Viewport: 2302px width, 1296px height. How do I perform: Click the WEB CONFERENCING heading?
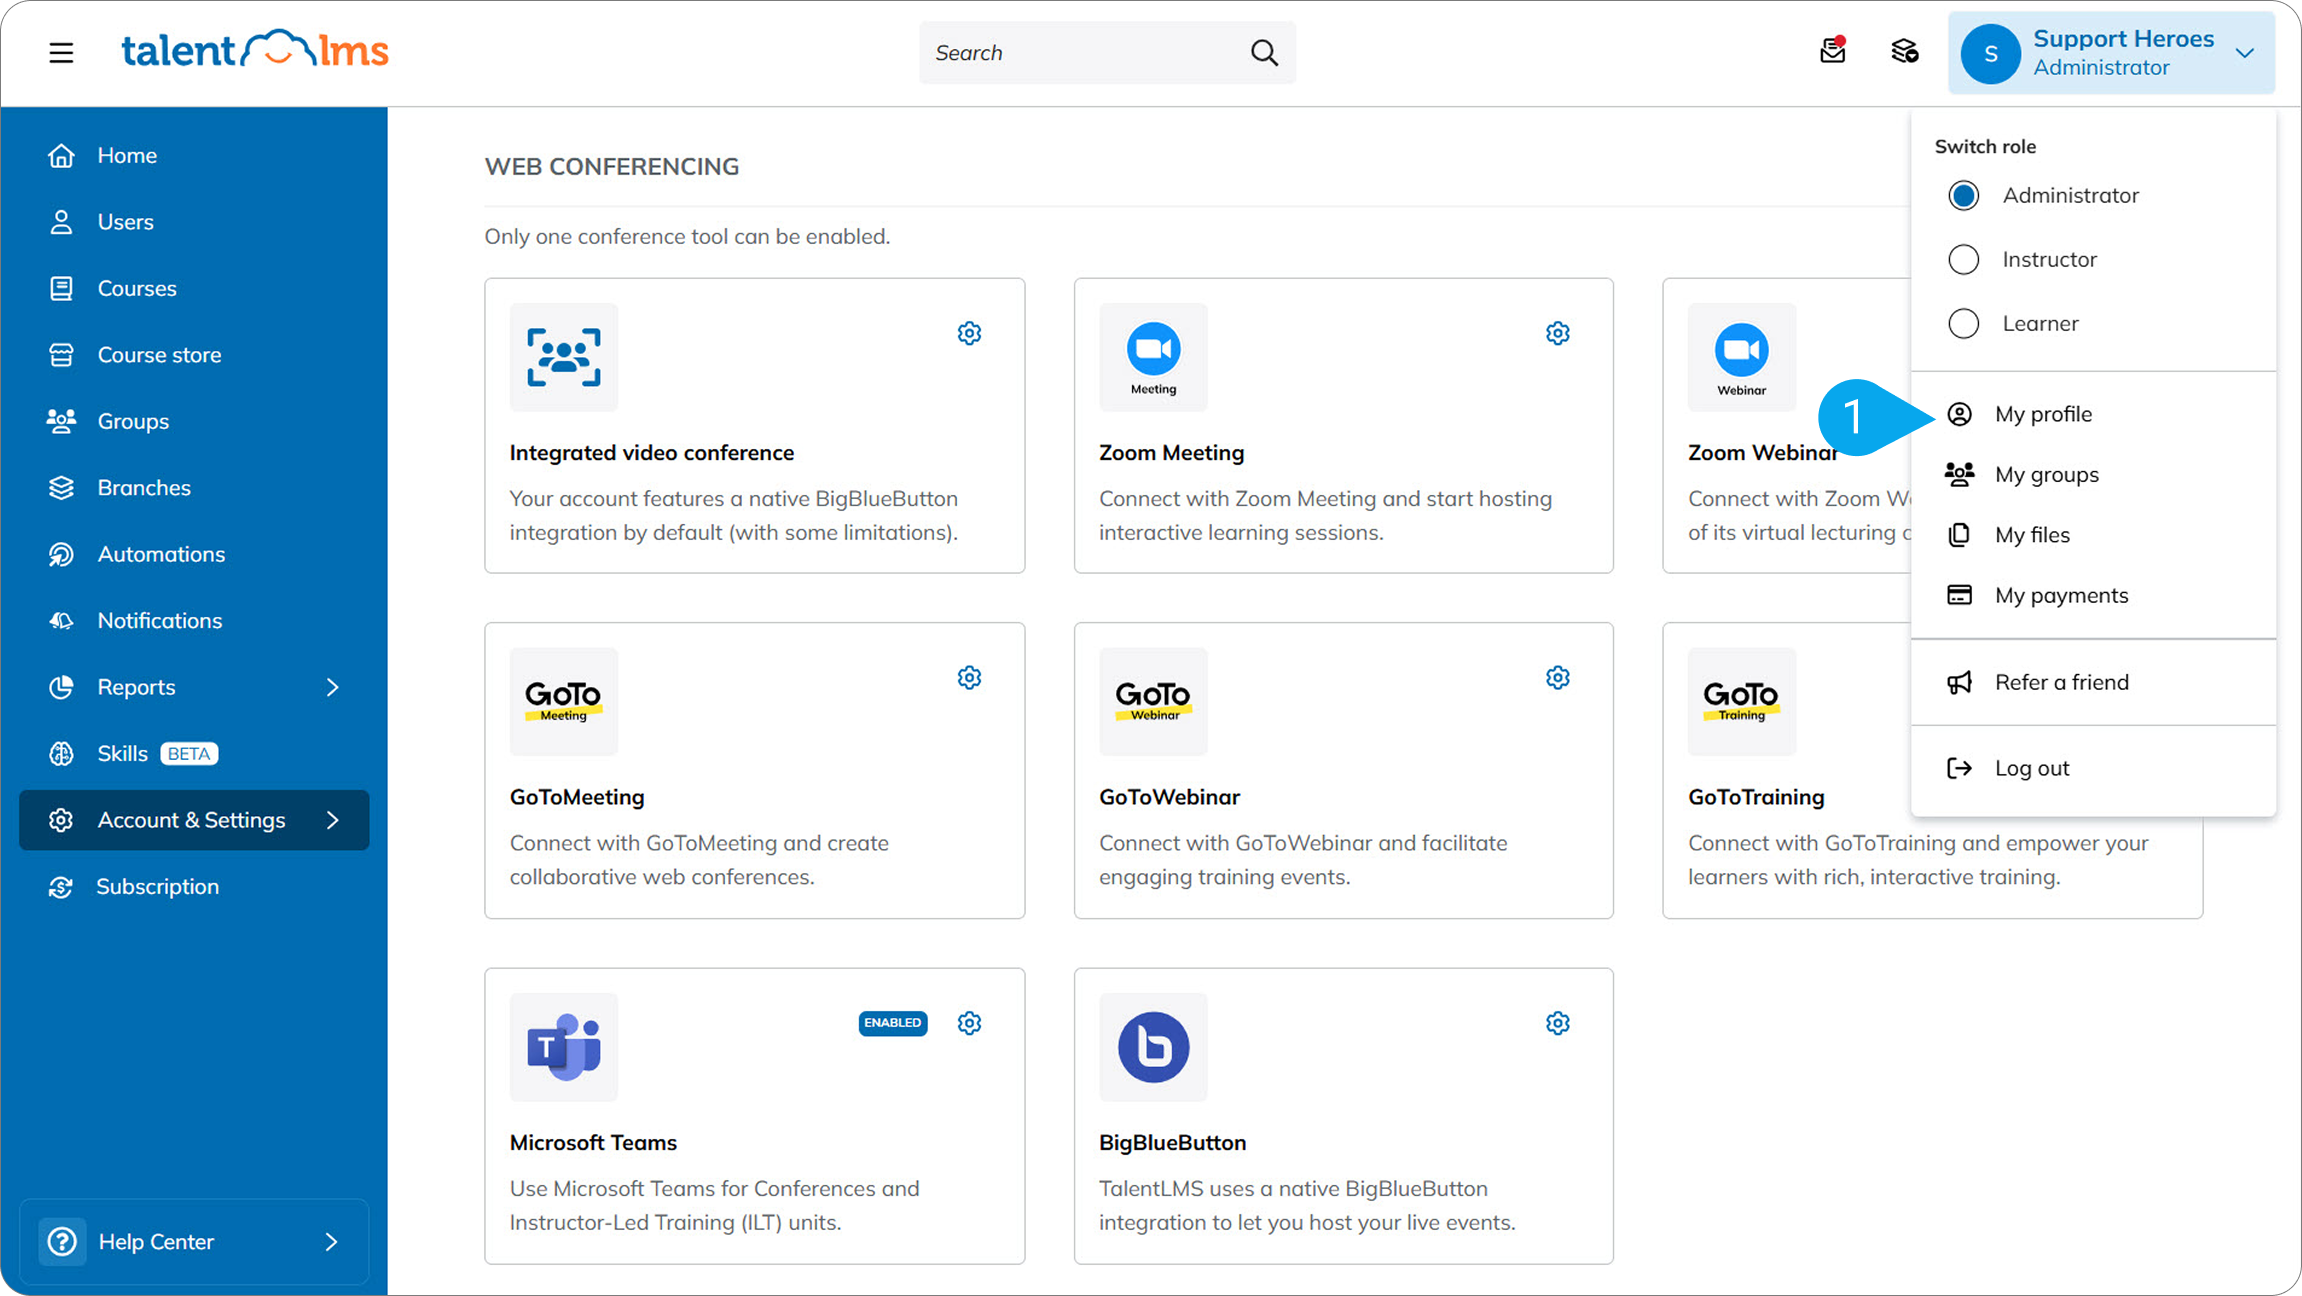[x=612, y=166]
